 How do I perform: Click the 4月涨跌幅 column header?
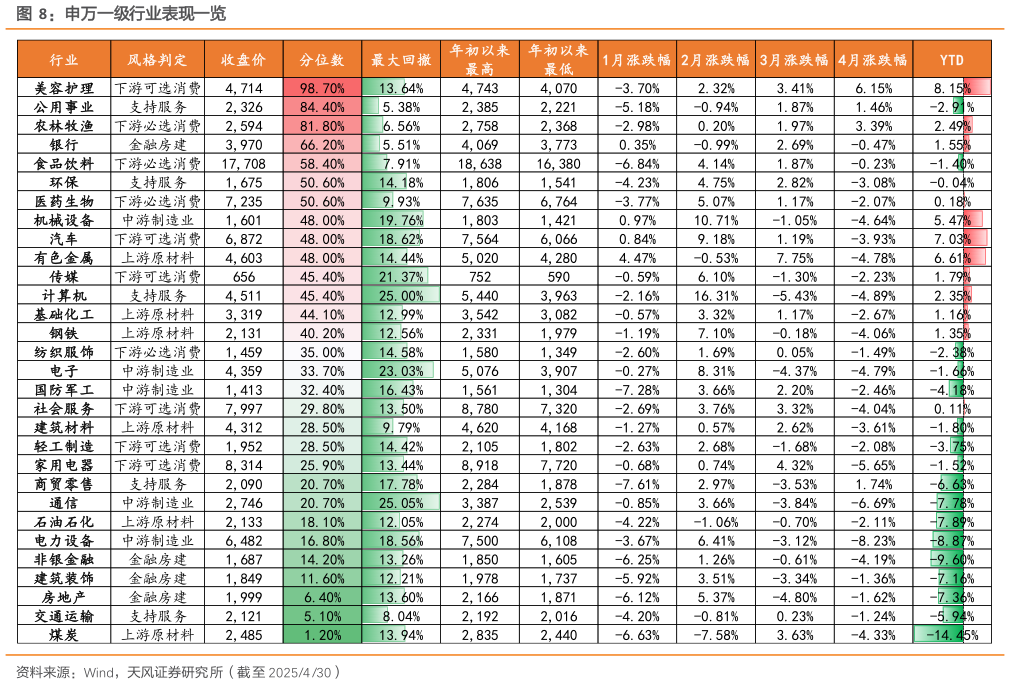(x=874, y=60)
